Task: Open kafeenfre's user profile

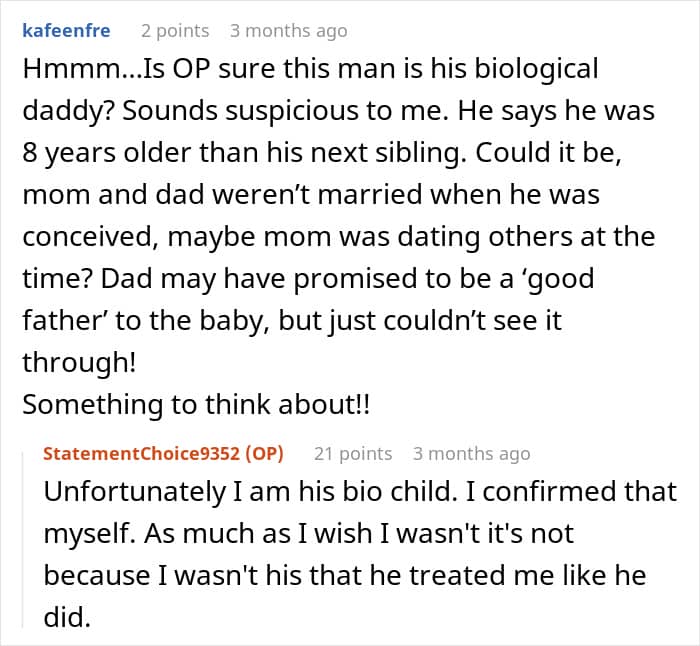Action: 66,31
